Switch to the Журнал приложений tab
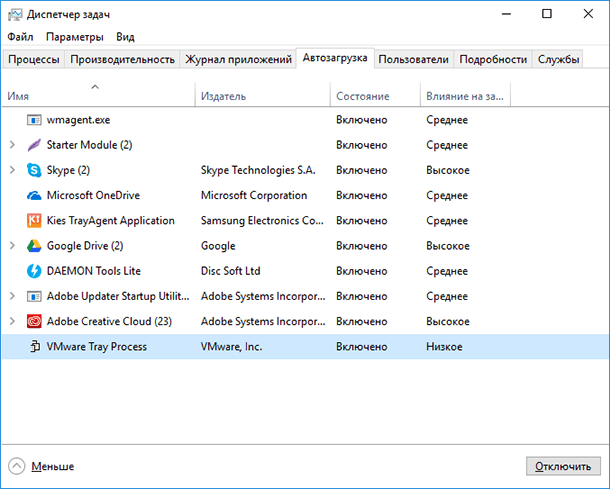Viewport: 610px width, 489px height. click(x=238, y=59)
